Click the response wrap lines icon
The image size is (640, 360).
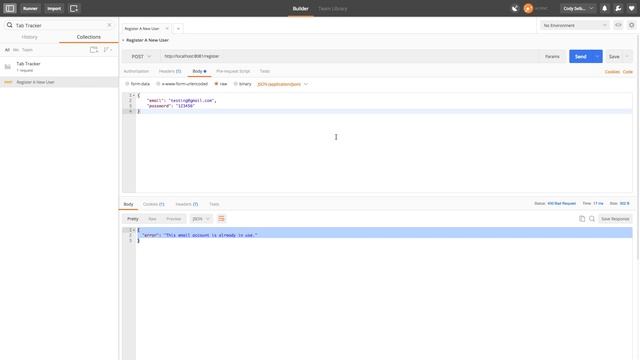pos(221,219)
